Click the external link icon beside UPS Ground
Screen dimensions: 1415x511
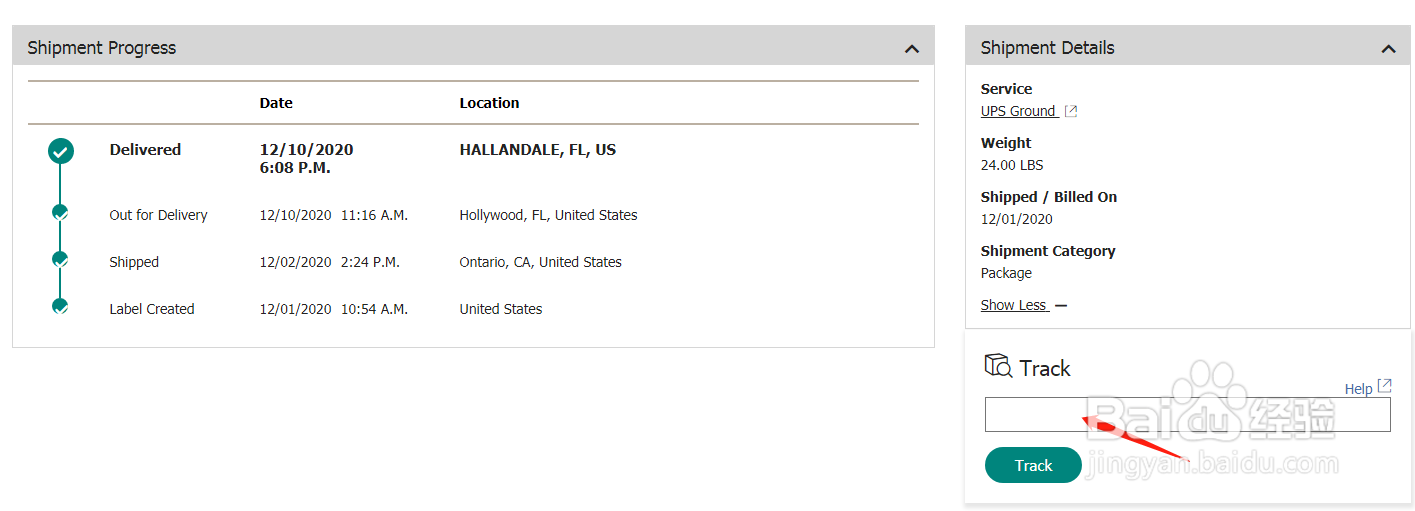tap(1071, 111)
